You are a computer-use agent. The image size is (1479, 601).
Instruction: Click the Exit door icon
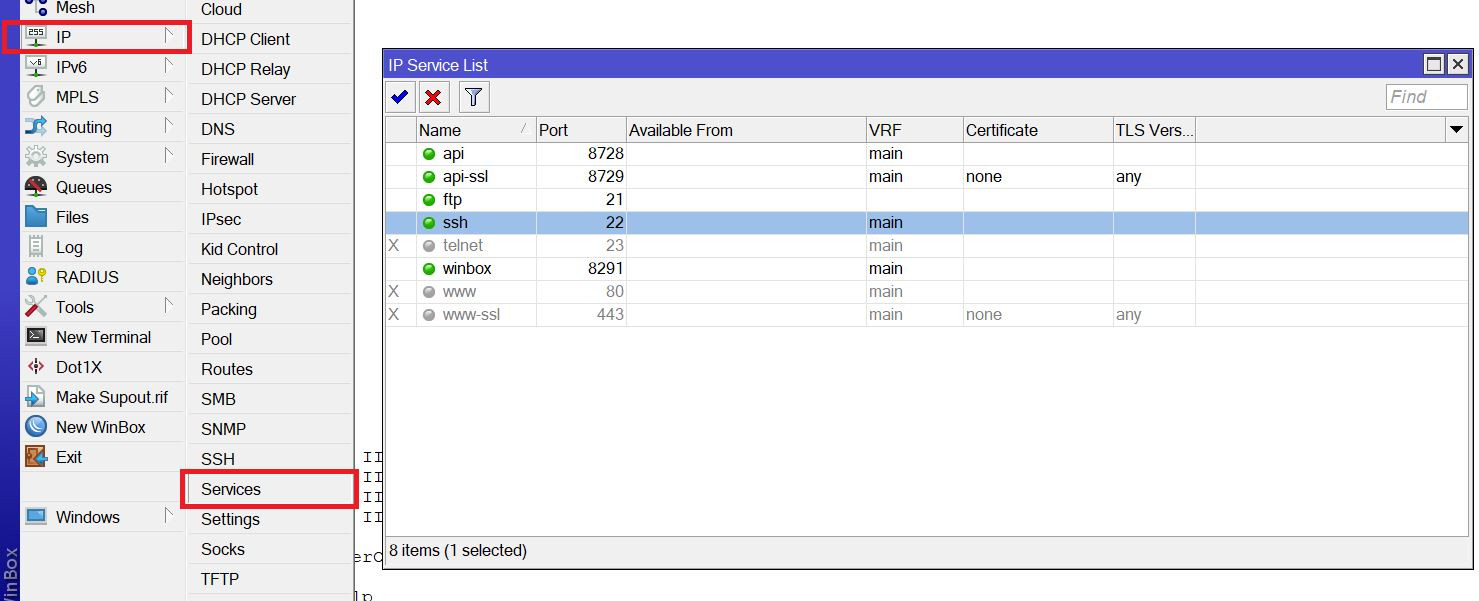(x=36, y=457)
